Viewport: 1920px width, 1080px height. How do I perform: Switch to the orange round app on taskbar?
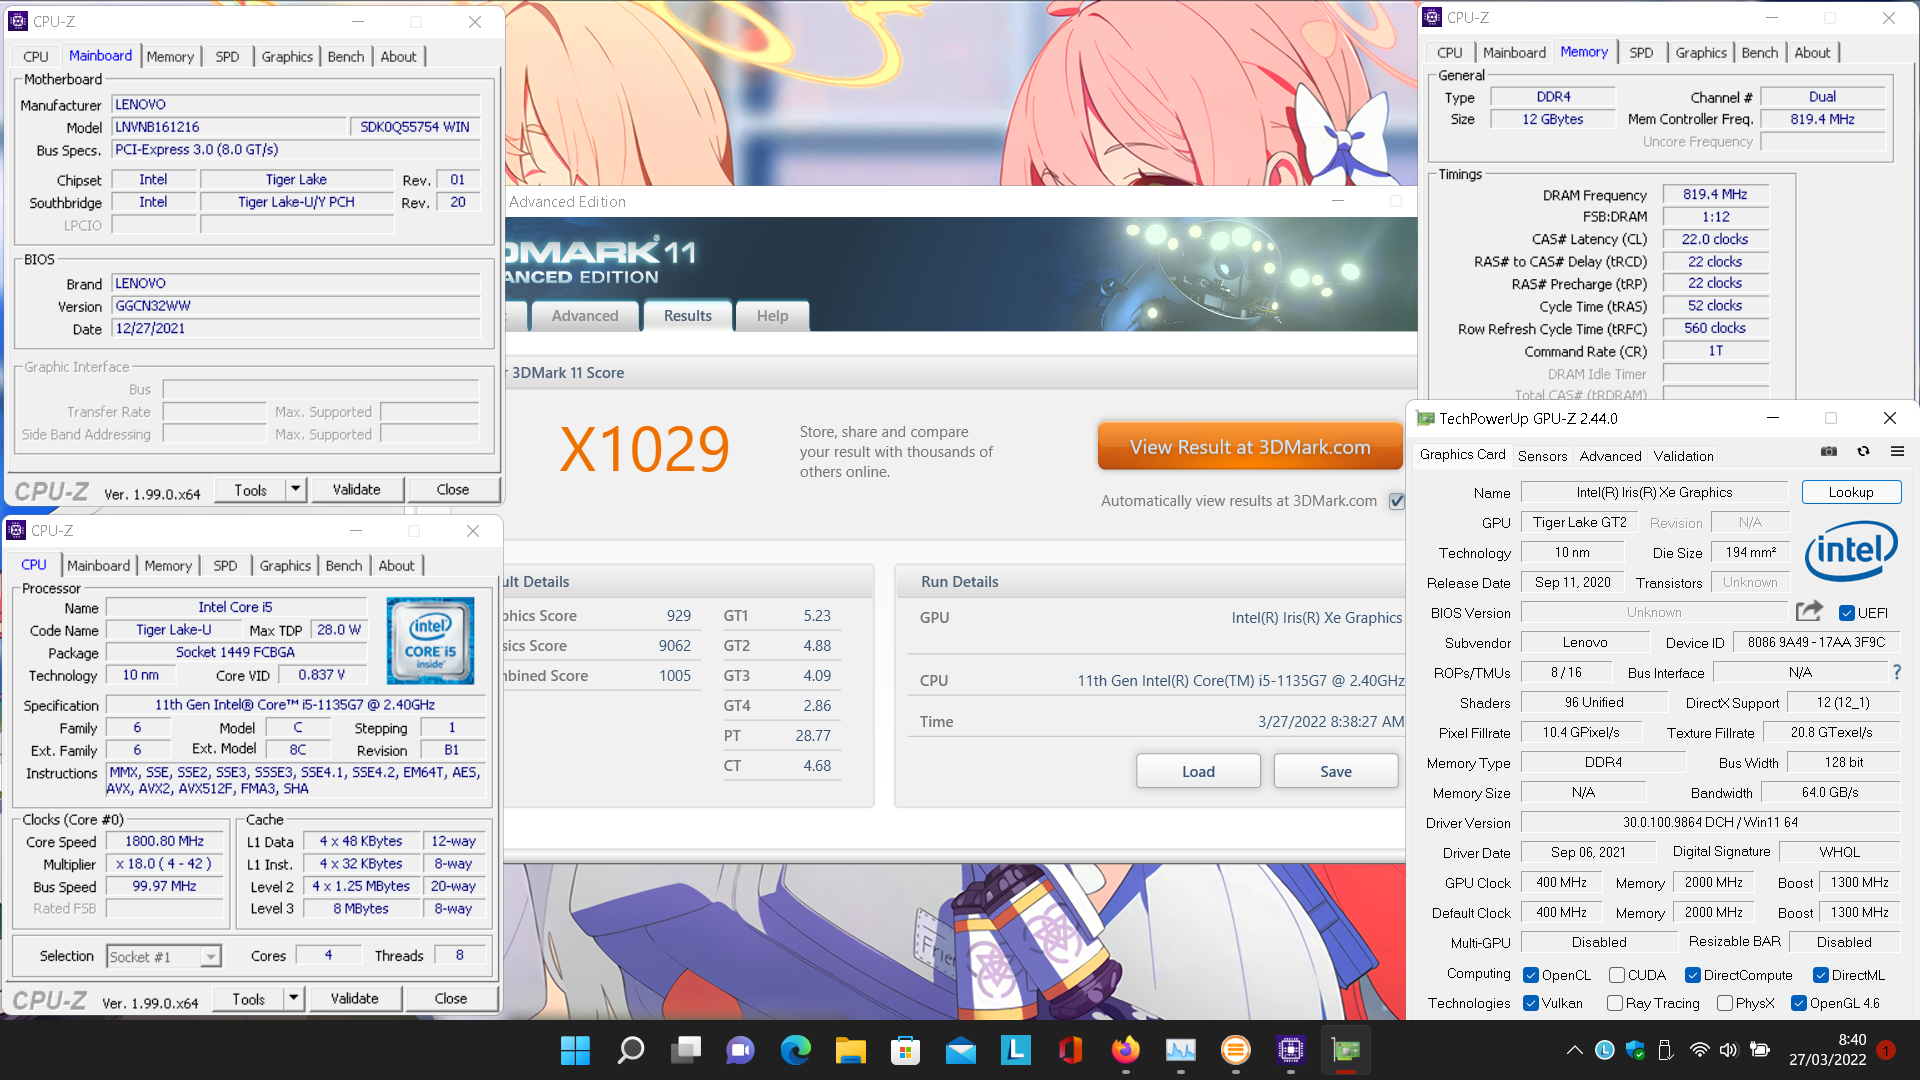[x=1236, y=1050]
